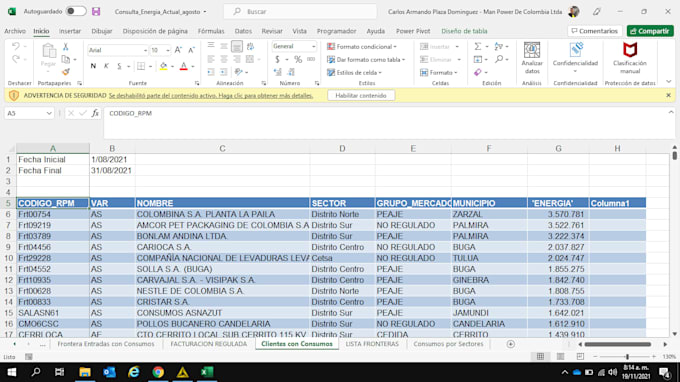Collapse the ribbon with the chevron
Screen dimensions: 680x382
pos(668,82)
